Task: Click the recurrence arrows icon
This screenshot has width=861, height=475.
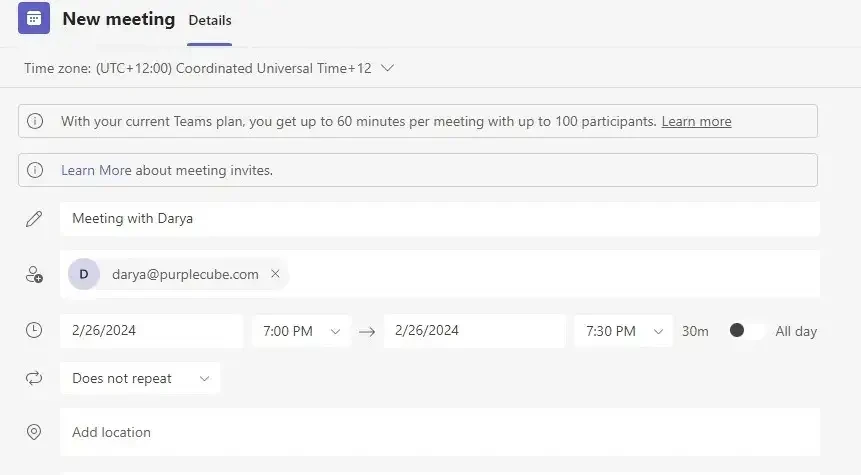Action: tap(34, 378)
